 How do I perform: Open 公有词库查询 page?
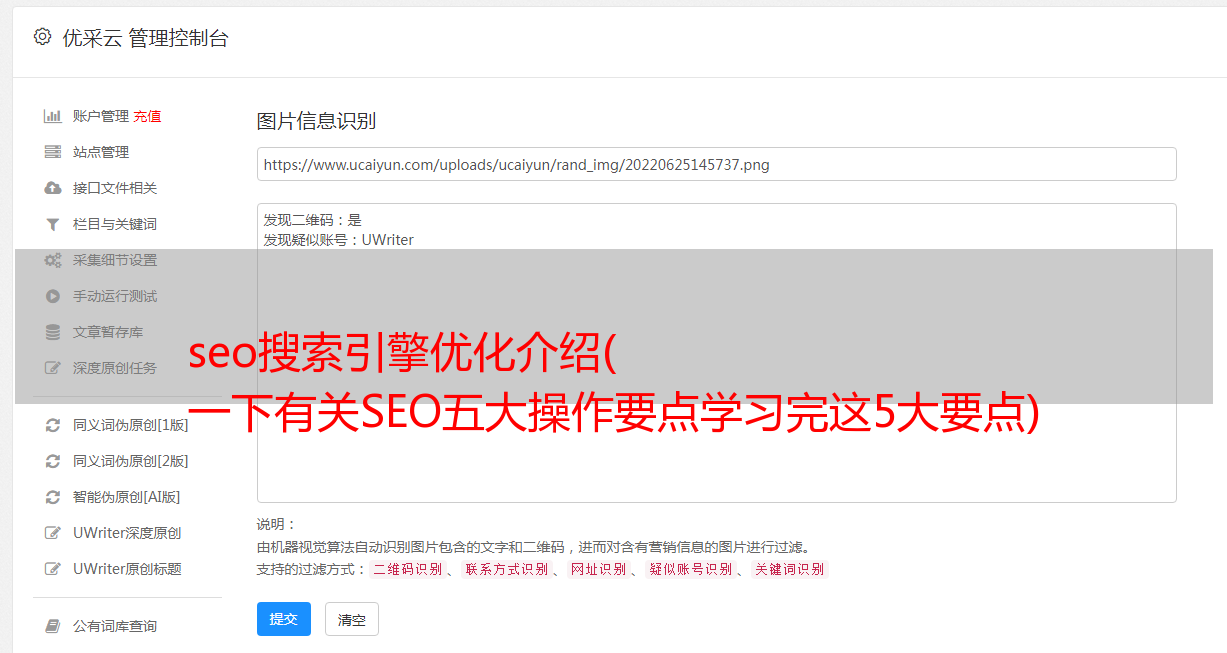(115, 626)
